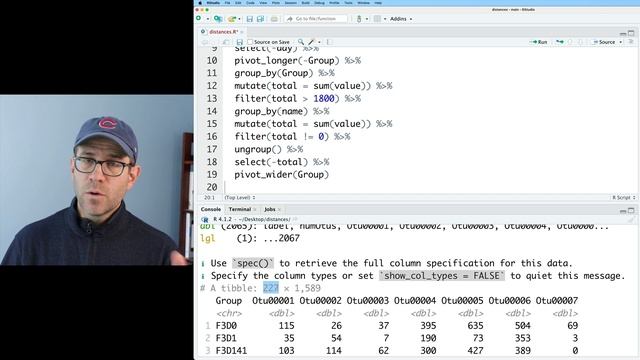Click the highlighted 227 in tibble output
The image size is (640, 360).
[x=271, y=288]
